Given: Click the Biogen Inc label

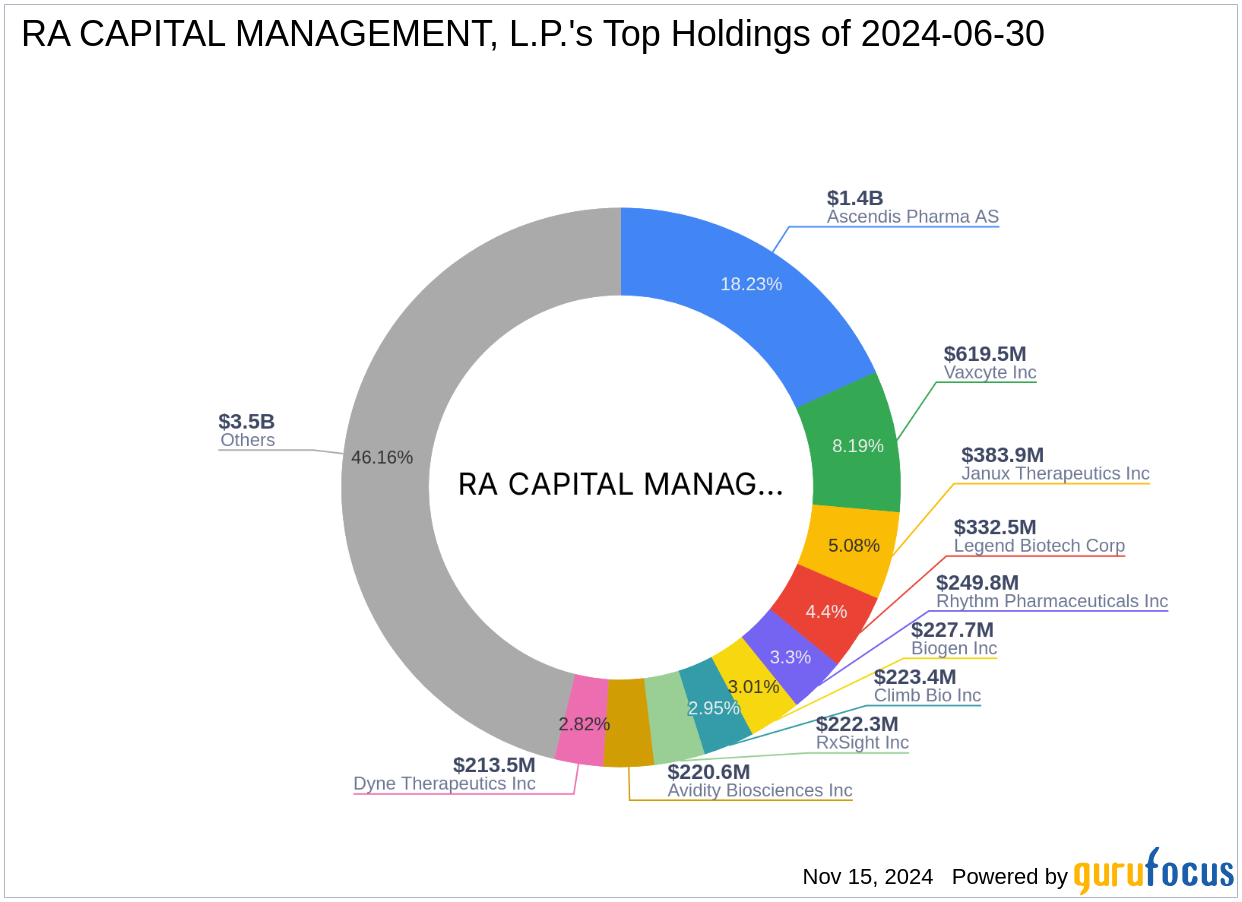Looking at the screenshot, I should point(955,649).
